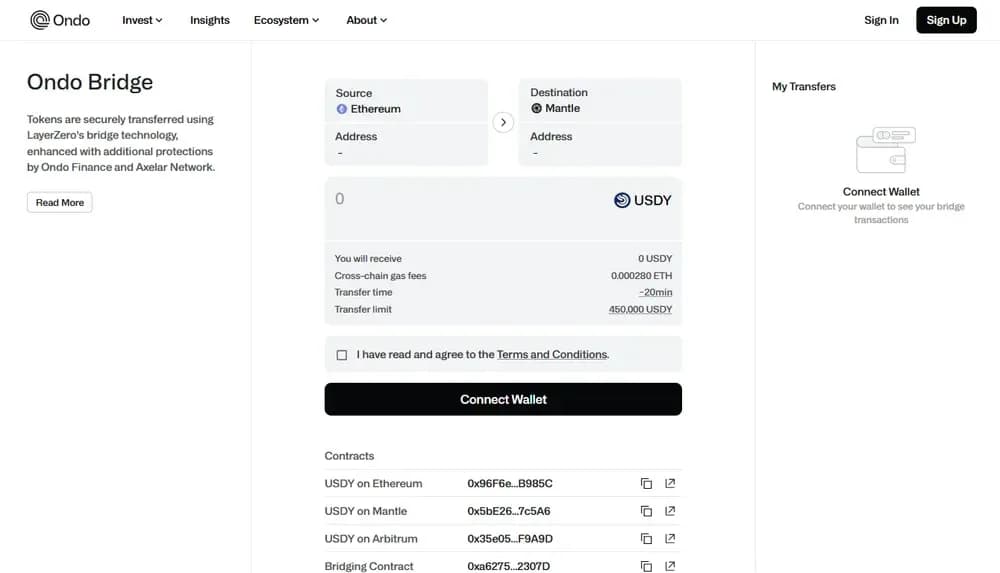Viewport: 1000px width, 573px height.
Task: Open USDY on Ethereum contract in explorer
Action: point(670,484)
